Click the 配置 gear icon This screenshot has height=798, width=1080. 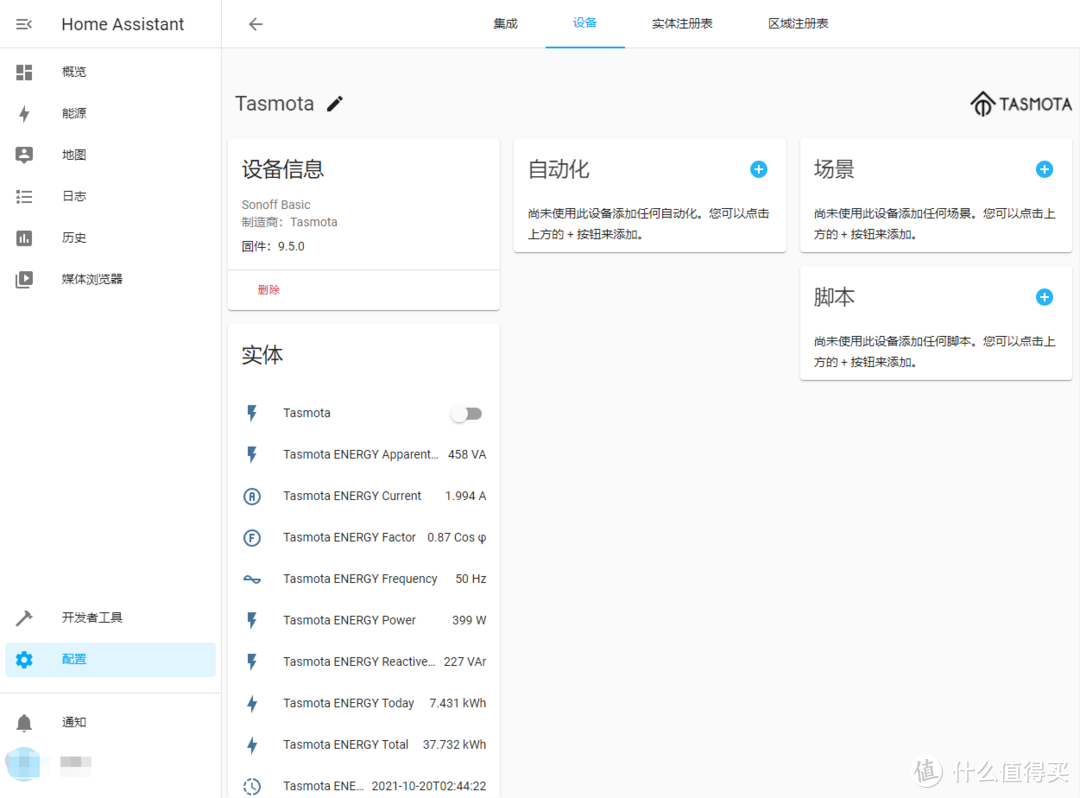point(24,660)
